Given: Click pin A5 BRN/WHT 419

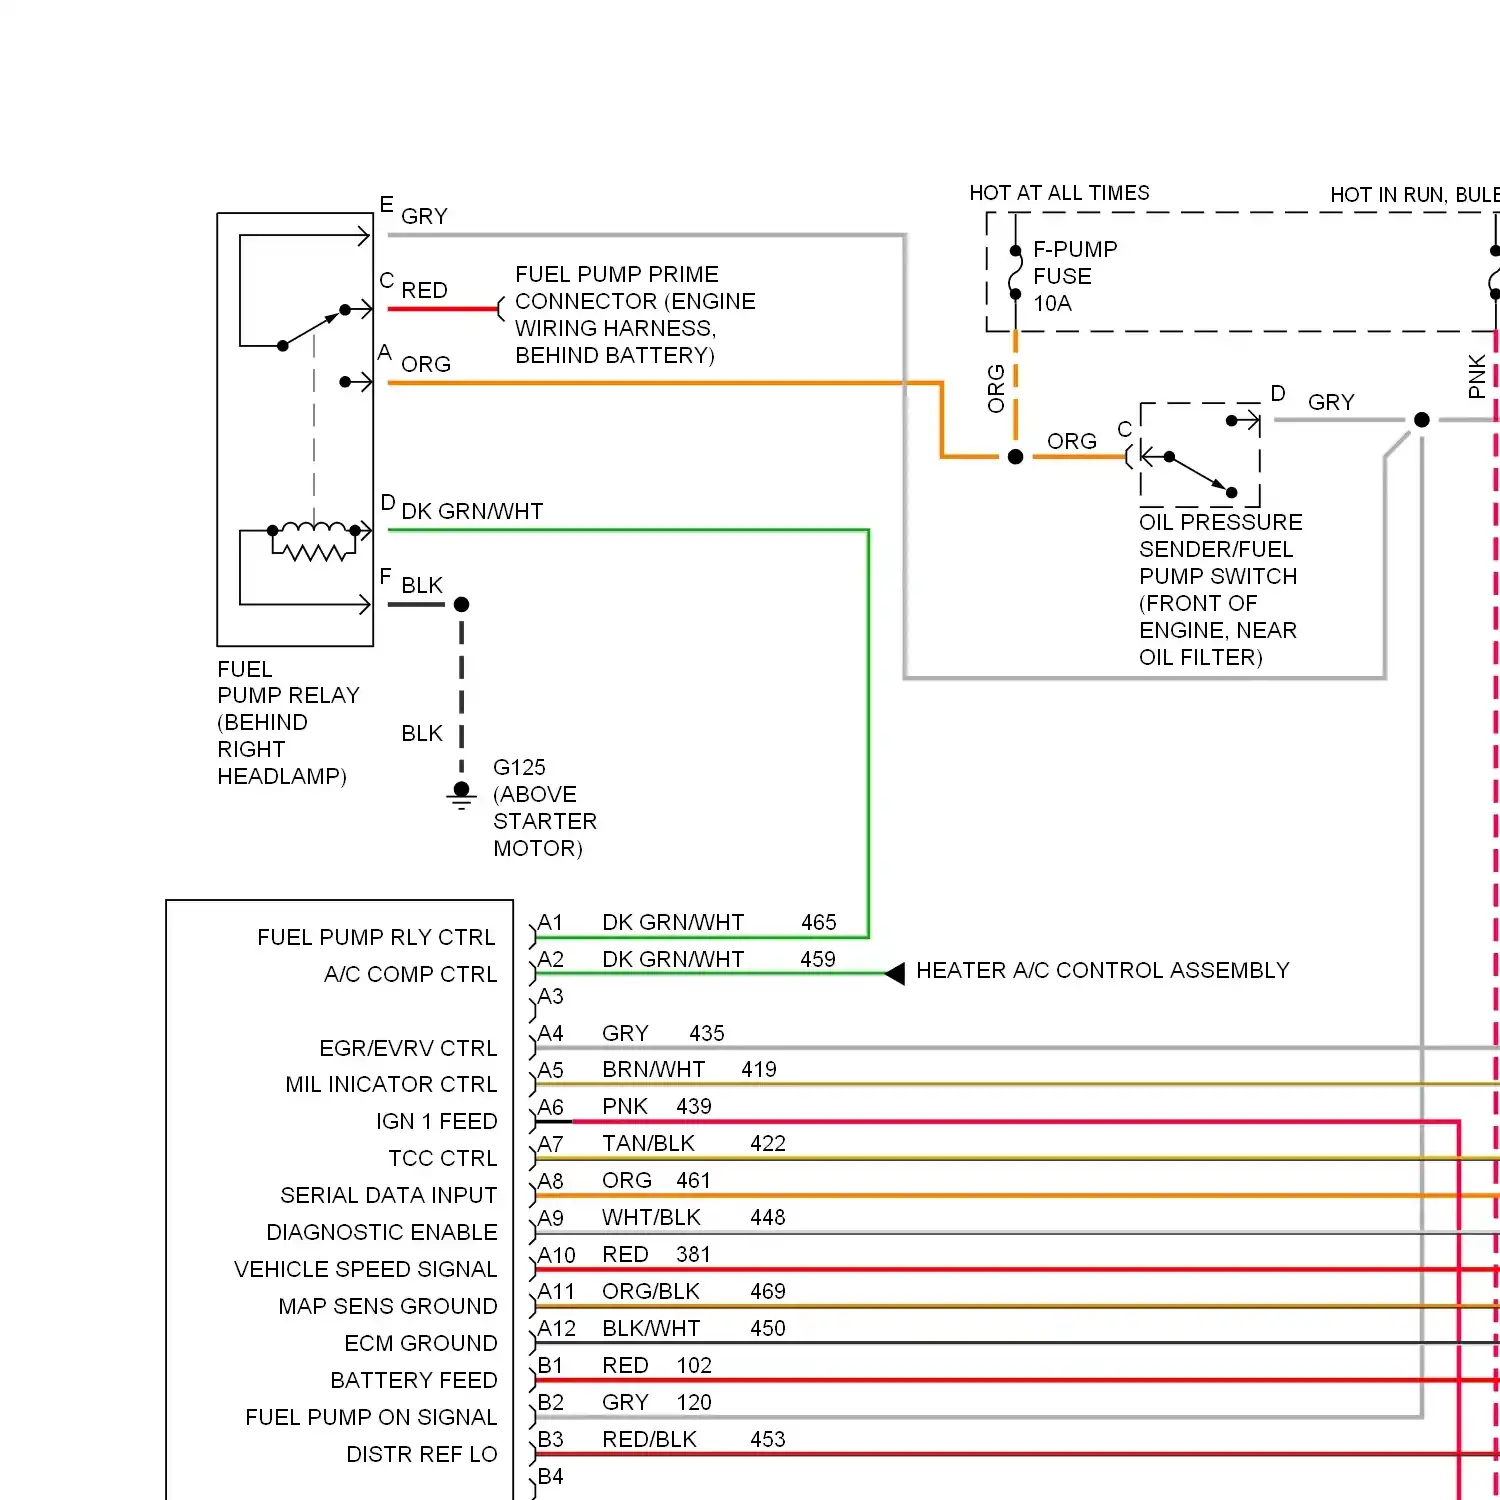Looking at the screenshot, I should point(657,1069).
